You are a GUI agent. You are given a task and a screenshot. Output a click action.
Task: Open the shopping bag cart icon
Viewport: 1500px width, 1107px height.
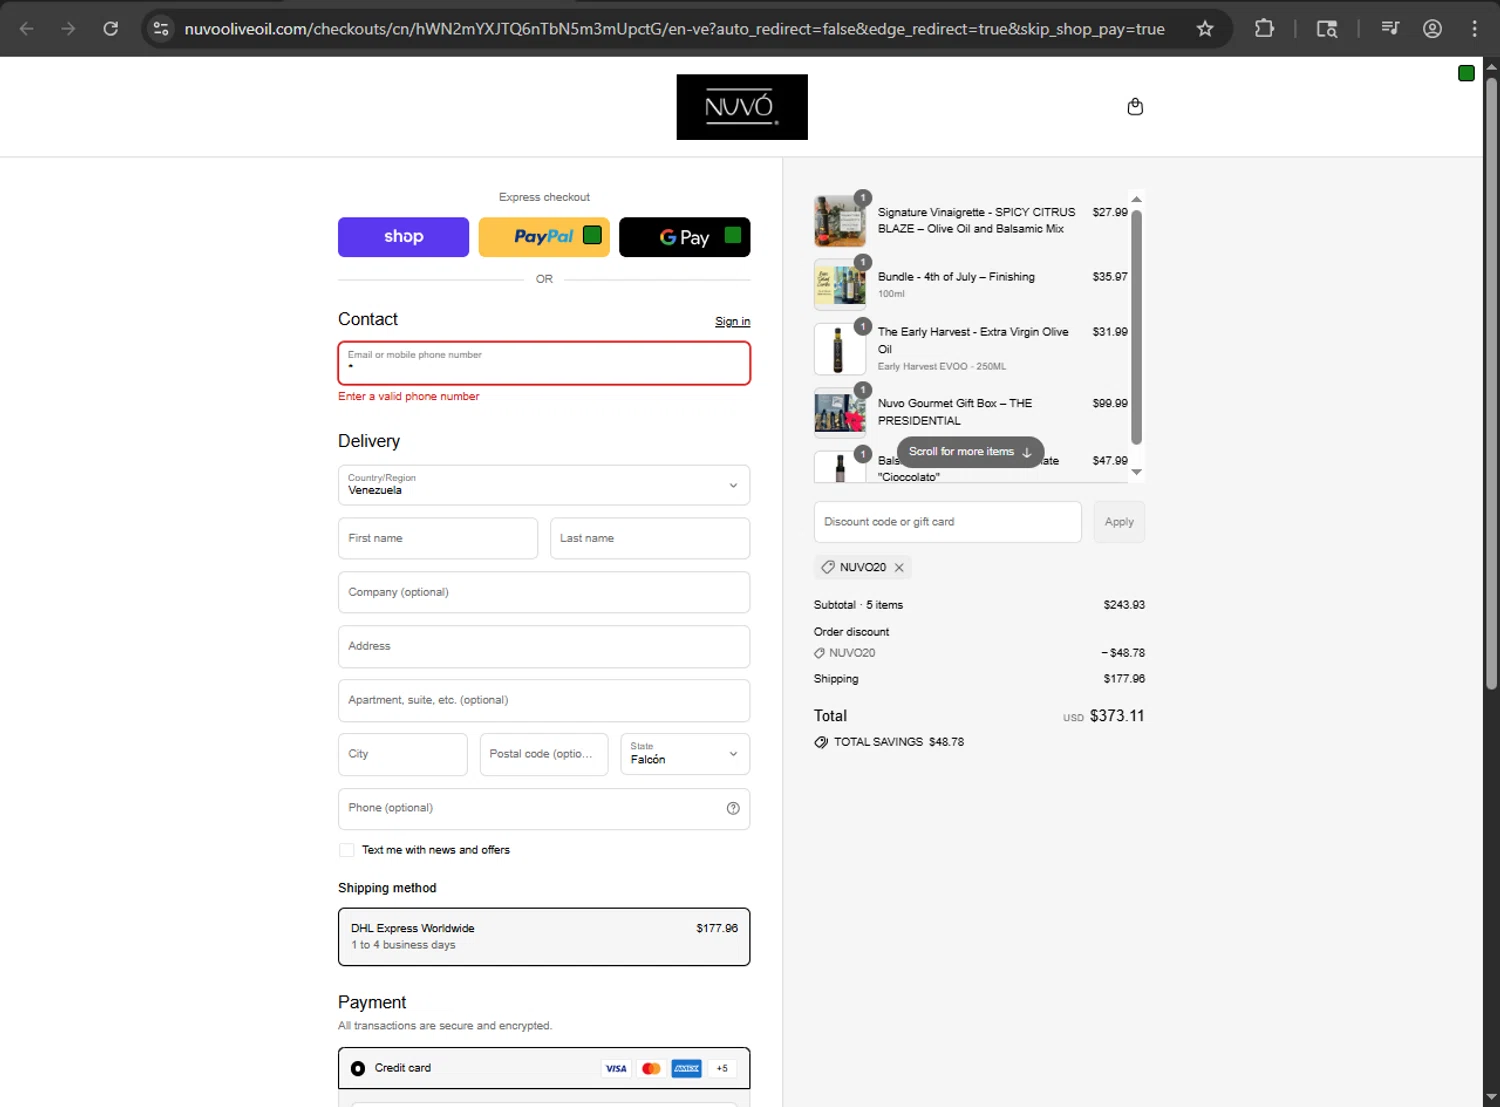click(x=1135, y=107)
